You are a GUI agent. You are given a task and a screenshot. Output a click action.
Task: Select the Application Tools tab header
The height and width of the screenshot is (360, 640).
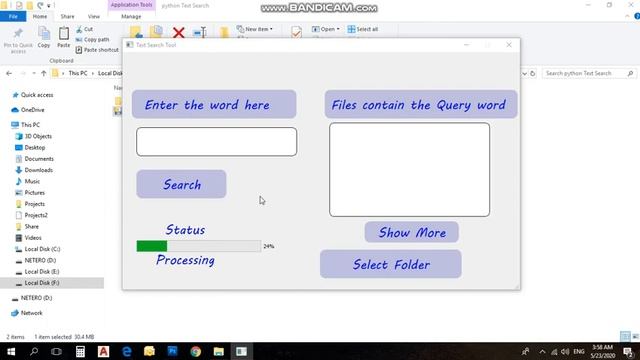click(x=131, y=5)
